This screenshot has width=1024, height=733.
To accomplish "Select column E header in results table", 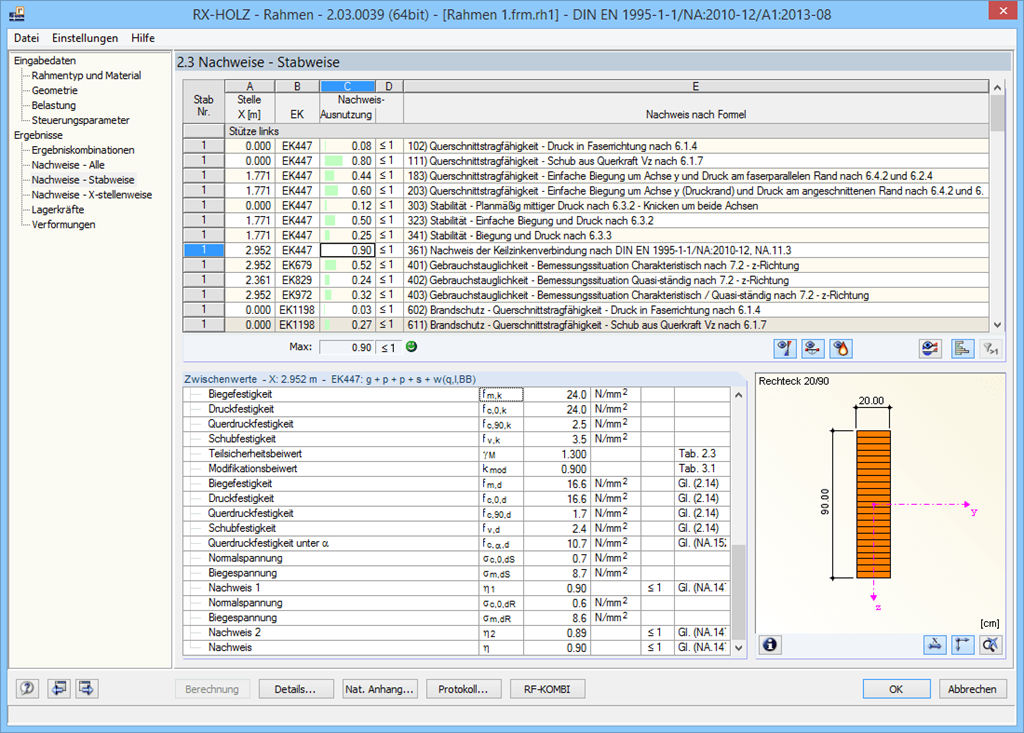I will coord(696,86).
